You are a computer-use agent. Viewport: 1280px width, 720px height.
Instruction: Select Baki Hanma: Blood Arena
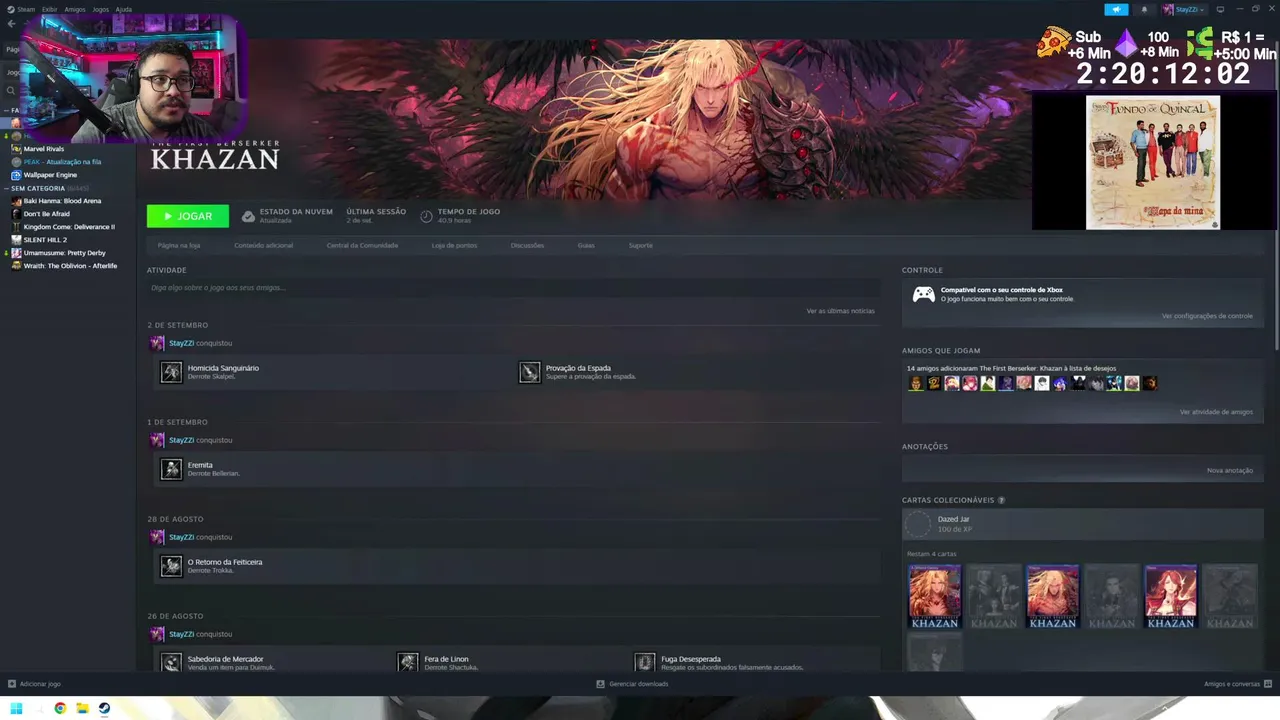click(x=62, y=201)
